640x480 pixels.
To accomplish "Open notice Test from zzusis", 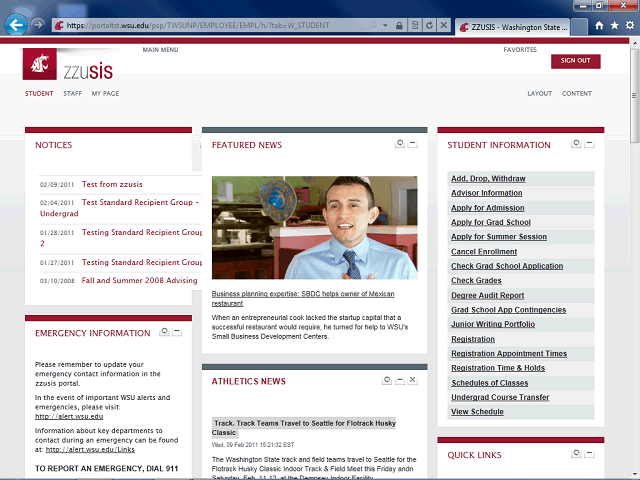I will (112, 184).
